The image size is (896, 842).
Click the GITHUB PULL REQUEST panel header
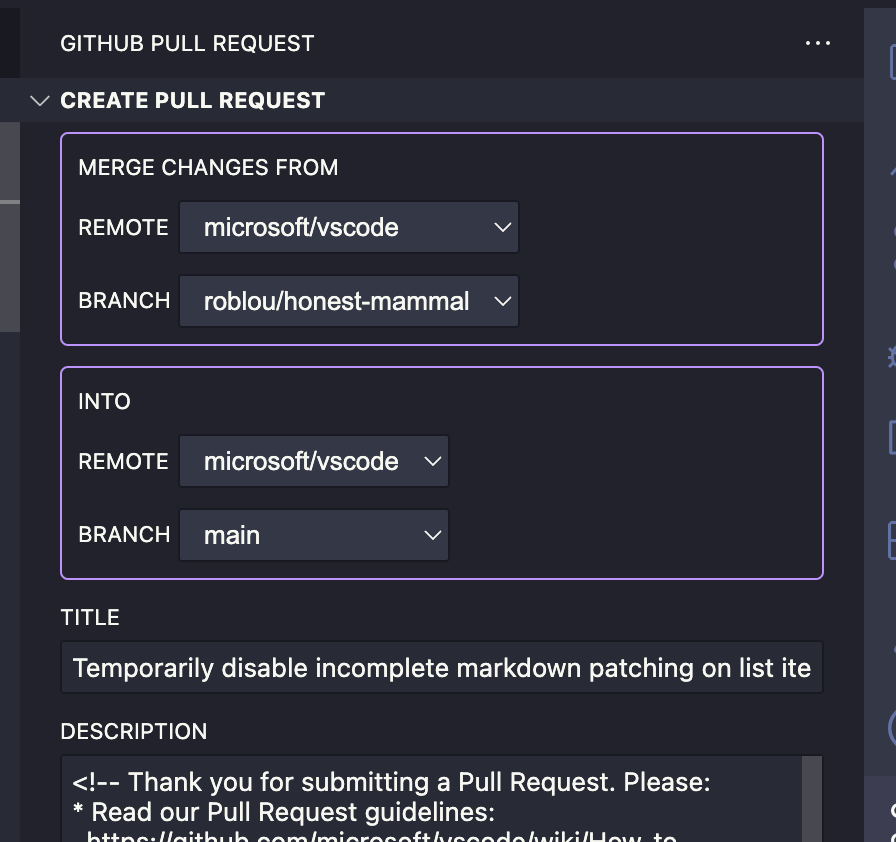pyautogui.click(x=187, y=43)
